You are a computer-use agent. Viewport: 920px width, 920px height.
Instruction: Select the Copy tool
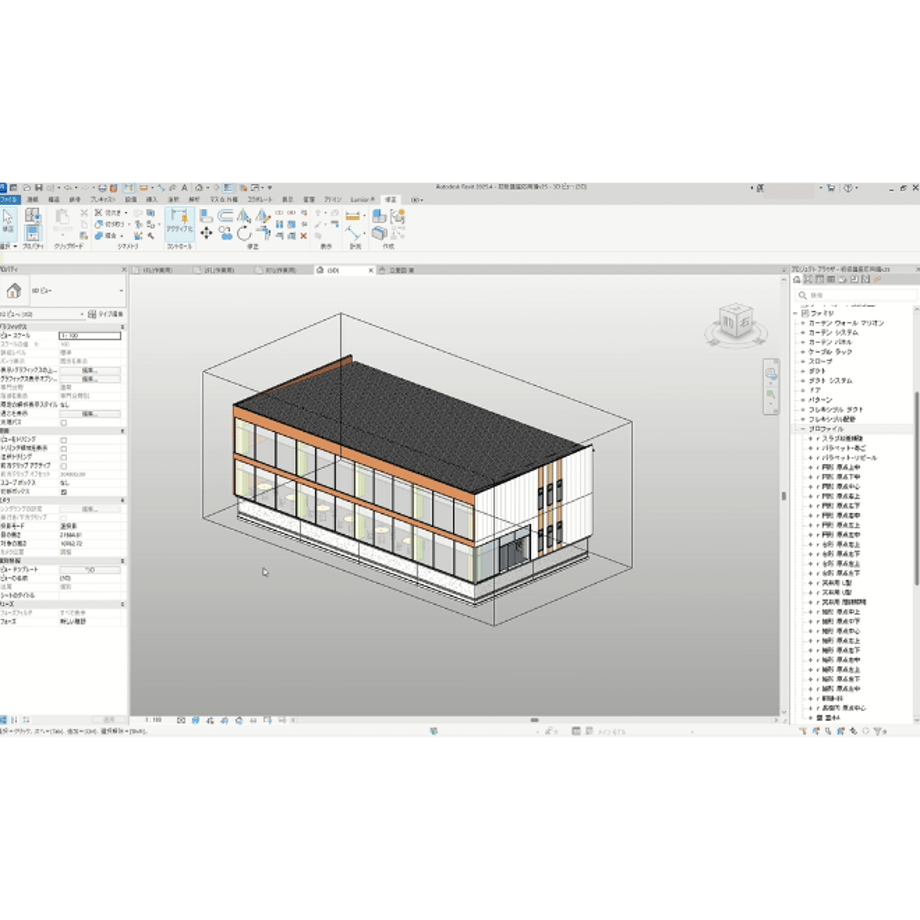click(x=225, y=234)
